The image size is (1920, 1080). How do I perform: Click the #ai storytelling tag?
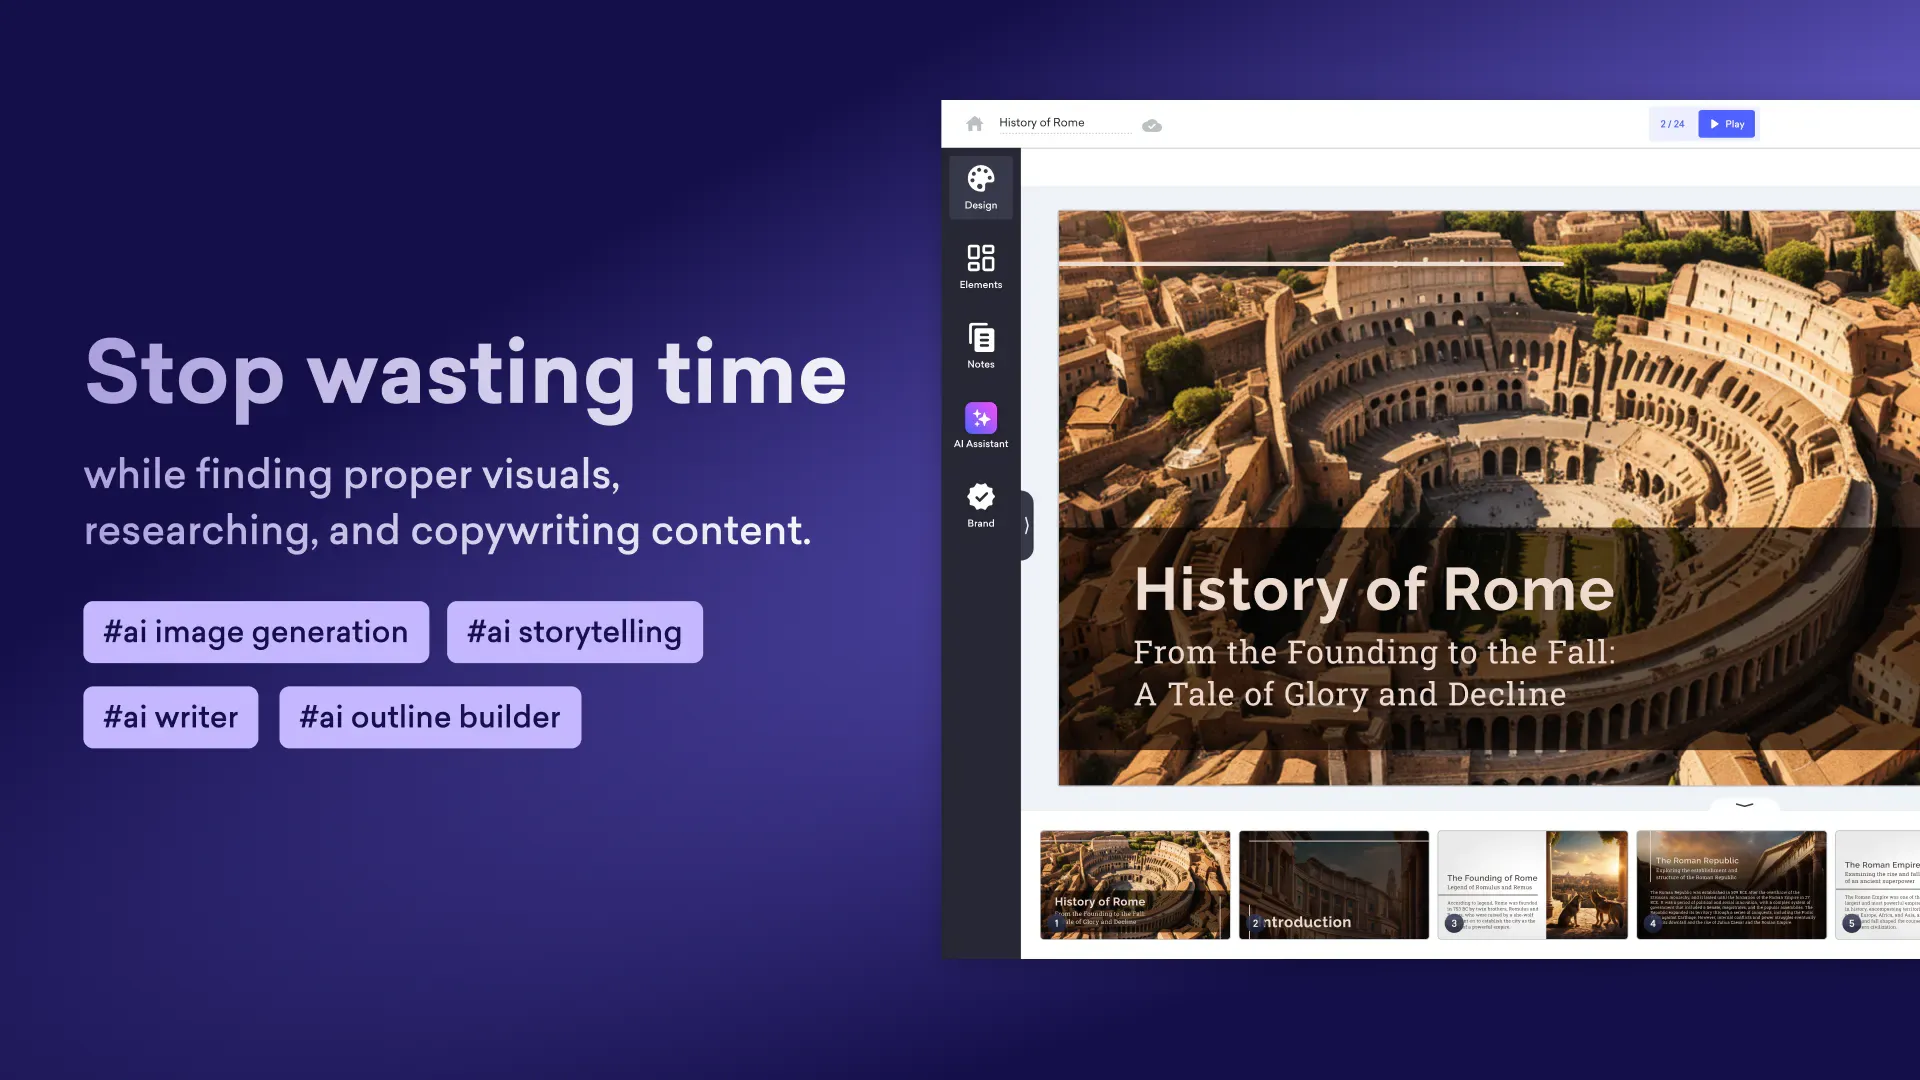(x=574, y=632)
